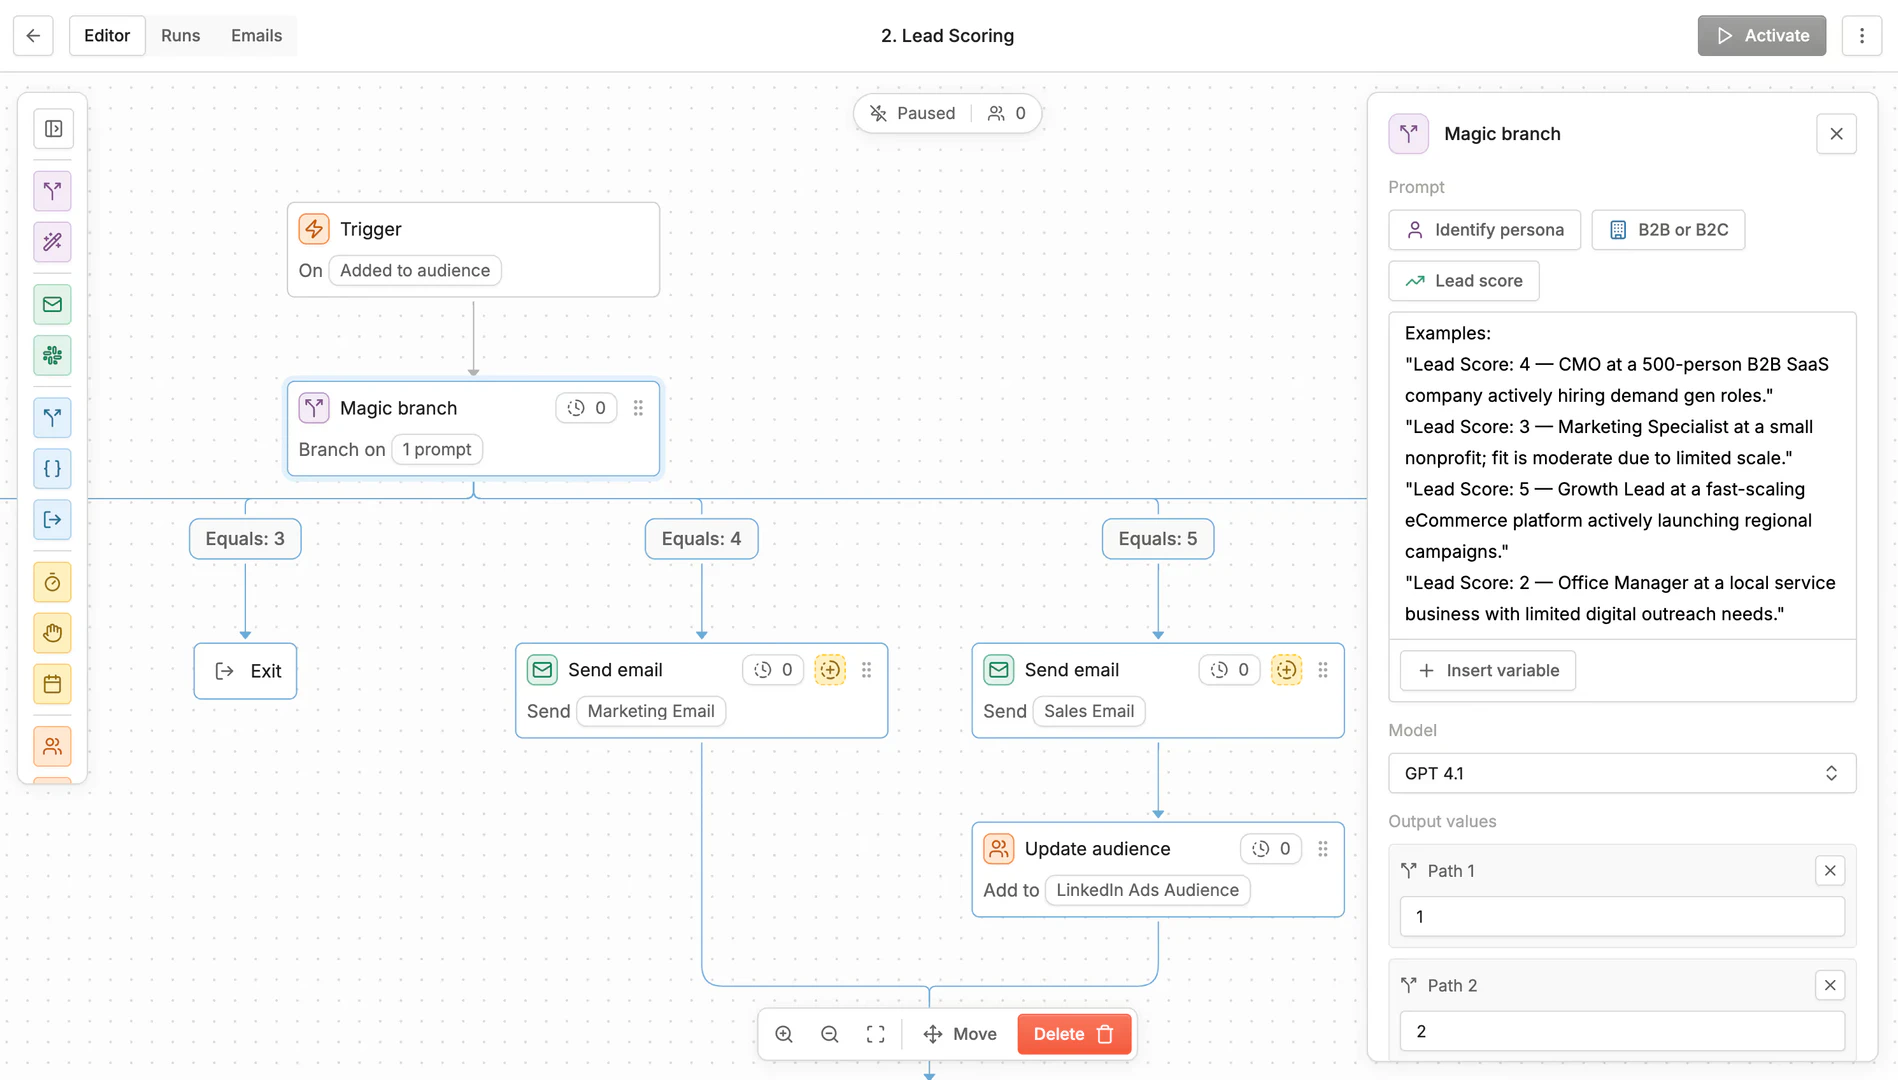1898x1080 pixels.
Task: Click the Activate button
Action: [x=1761, y=35]
